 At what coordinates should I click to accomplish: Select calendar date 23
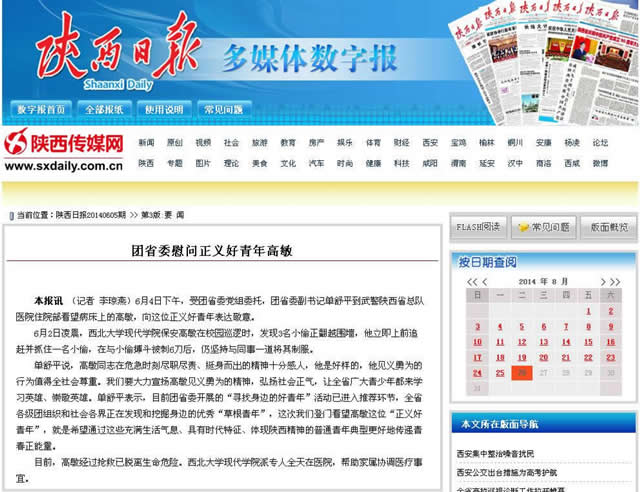[610, 358]
